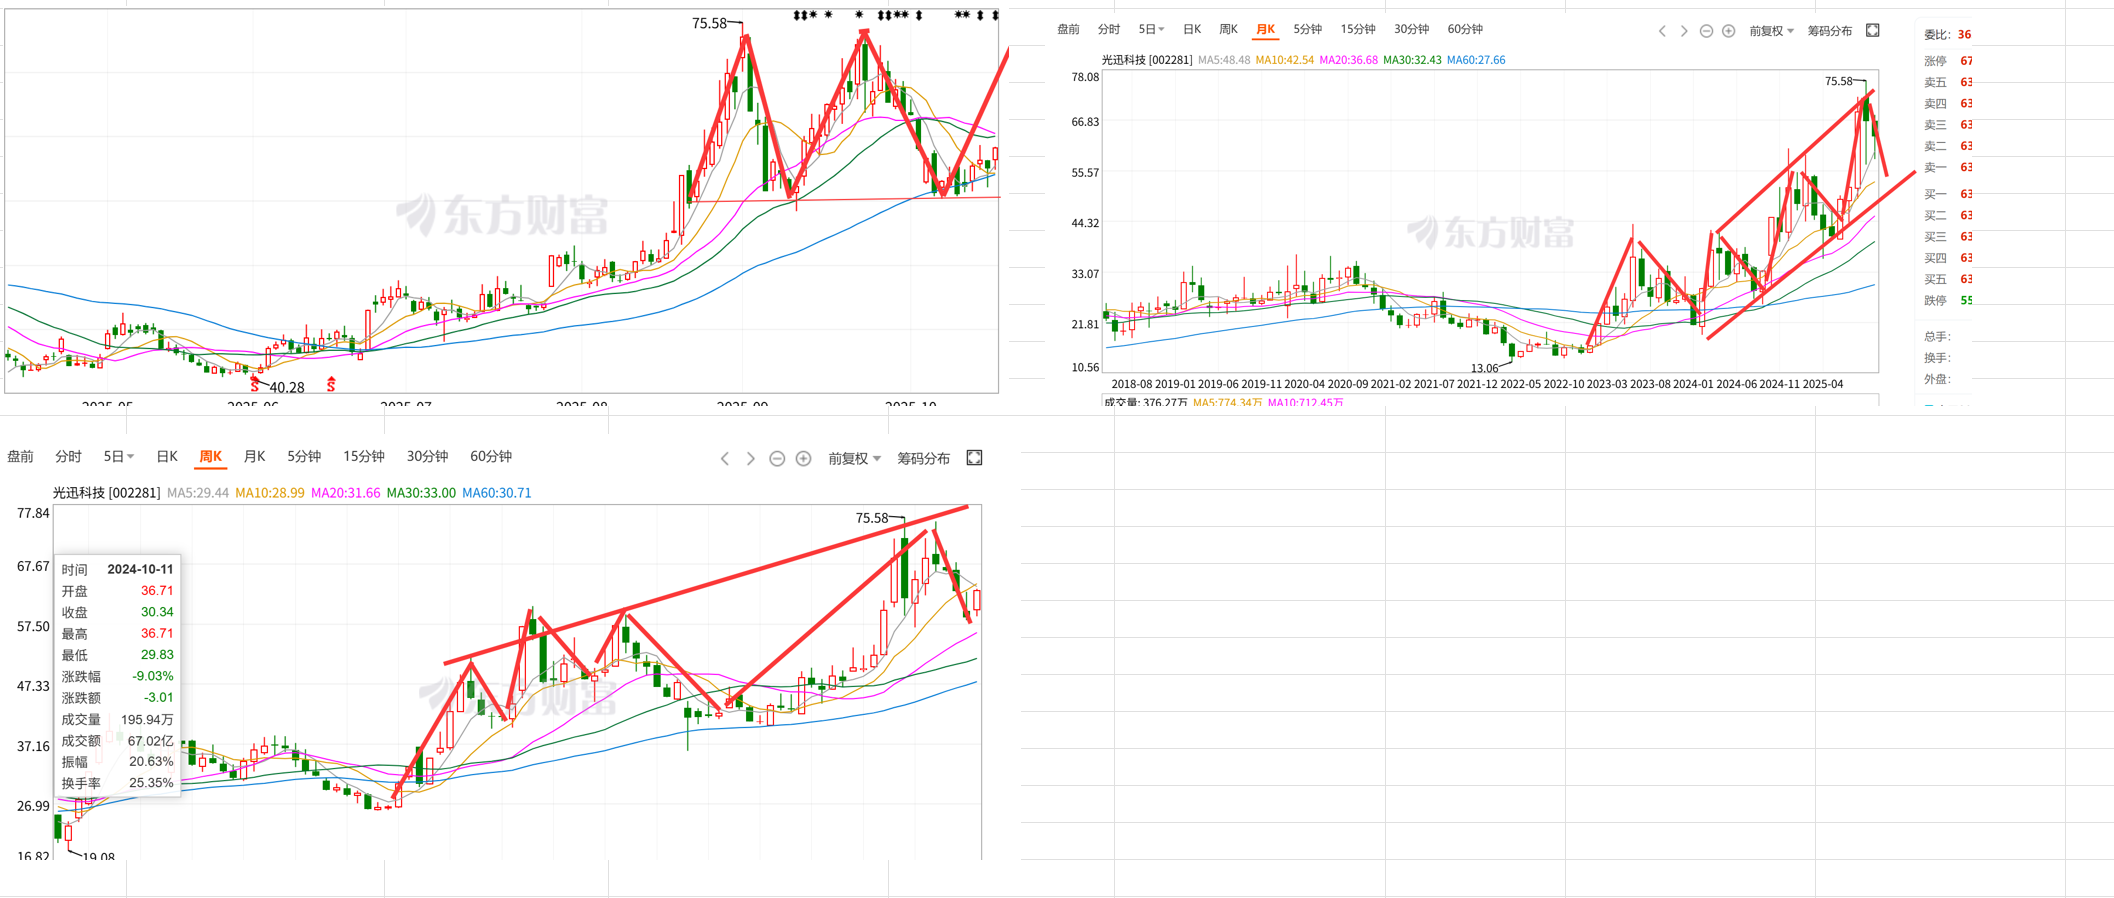2114x898 pixels.
Task: Select 15分钟 tab in weekly chart toolbar
Action: tap(364, 457)
